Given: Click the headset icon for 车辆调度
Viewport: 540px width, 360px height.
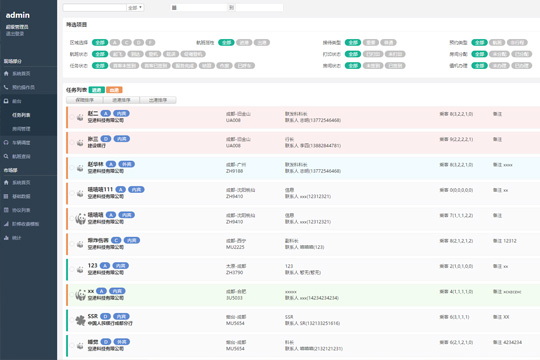Looking at the screenshot, I should tap(6, 142).
